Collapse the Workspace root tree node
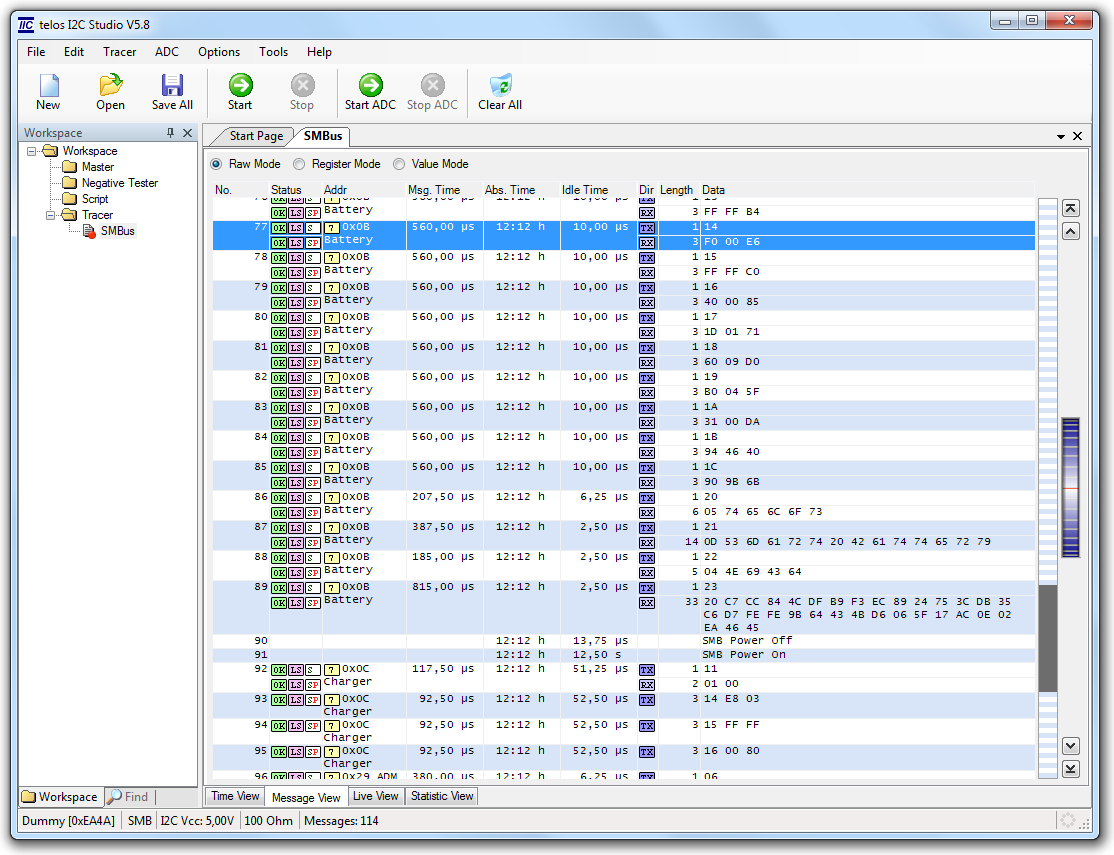 pyautogui.click(x=32, y=151)
